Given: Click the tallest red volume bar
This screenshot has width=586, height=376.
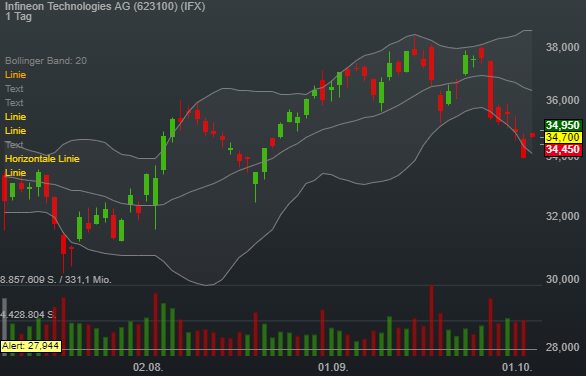Looking at the screenshot, I should tap(431, 320).
